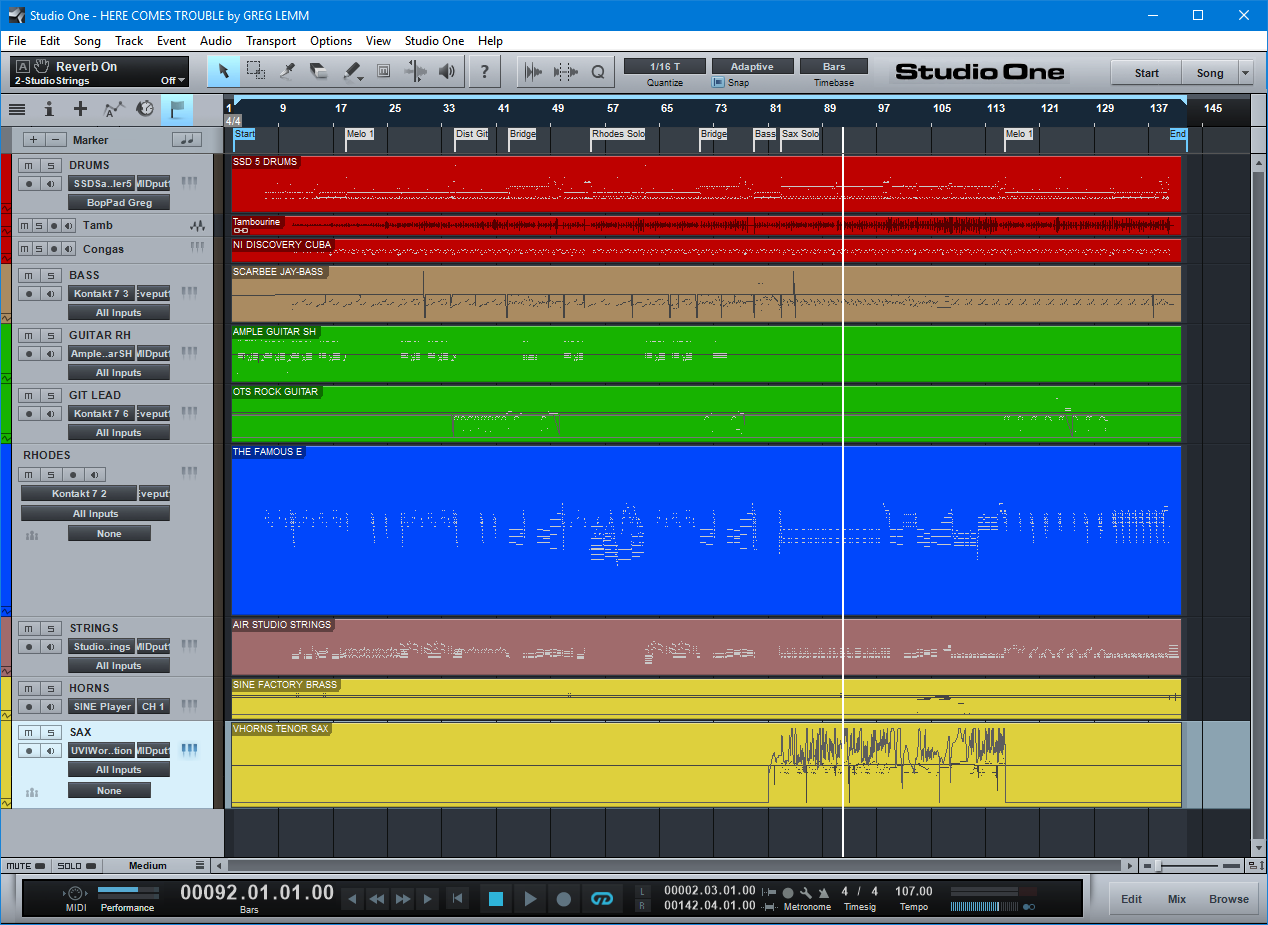The width and height of the screenshot is (1268, 925).
Task: Arm record on the GUITAR RH track
Action: 29,353
